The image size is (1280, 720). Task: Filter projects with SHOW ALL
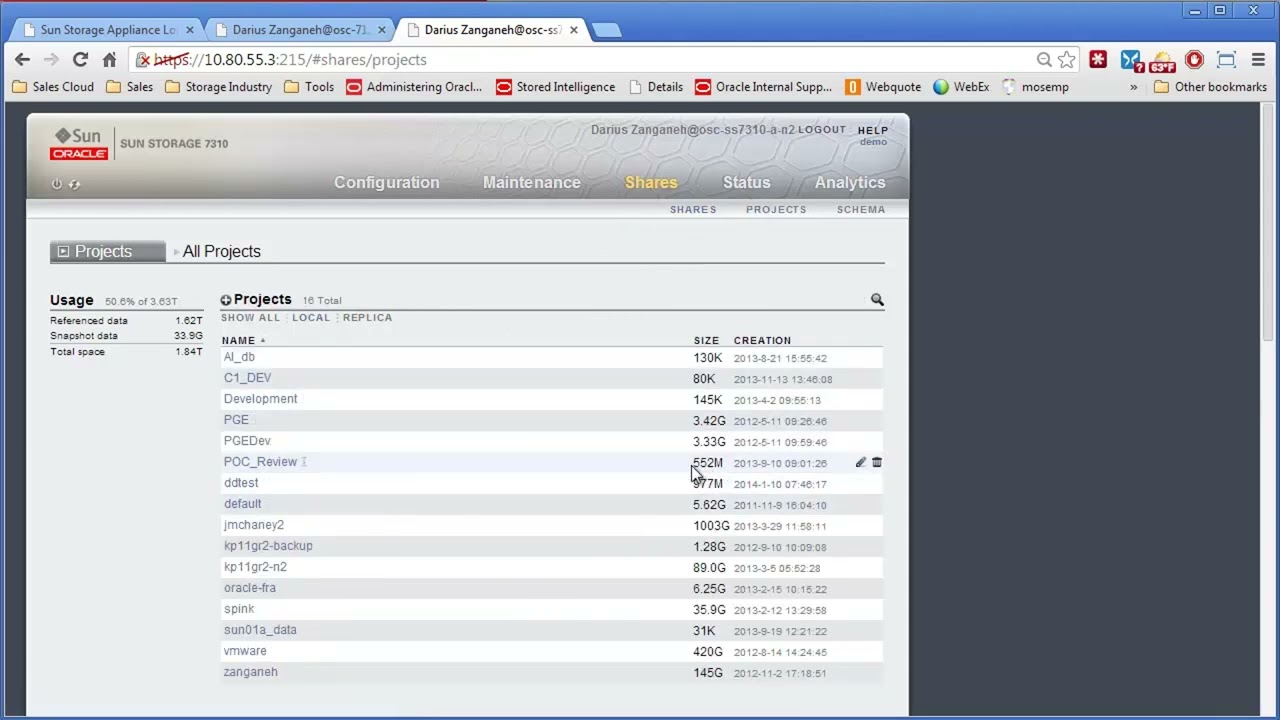(x=250, y=318)
